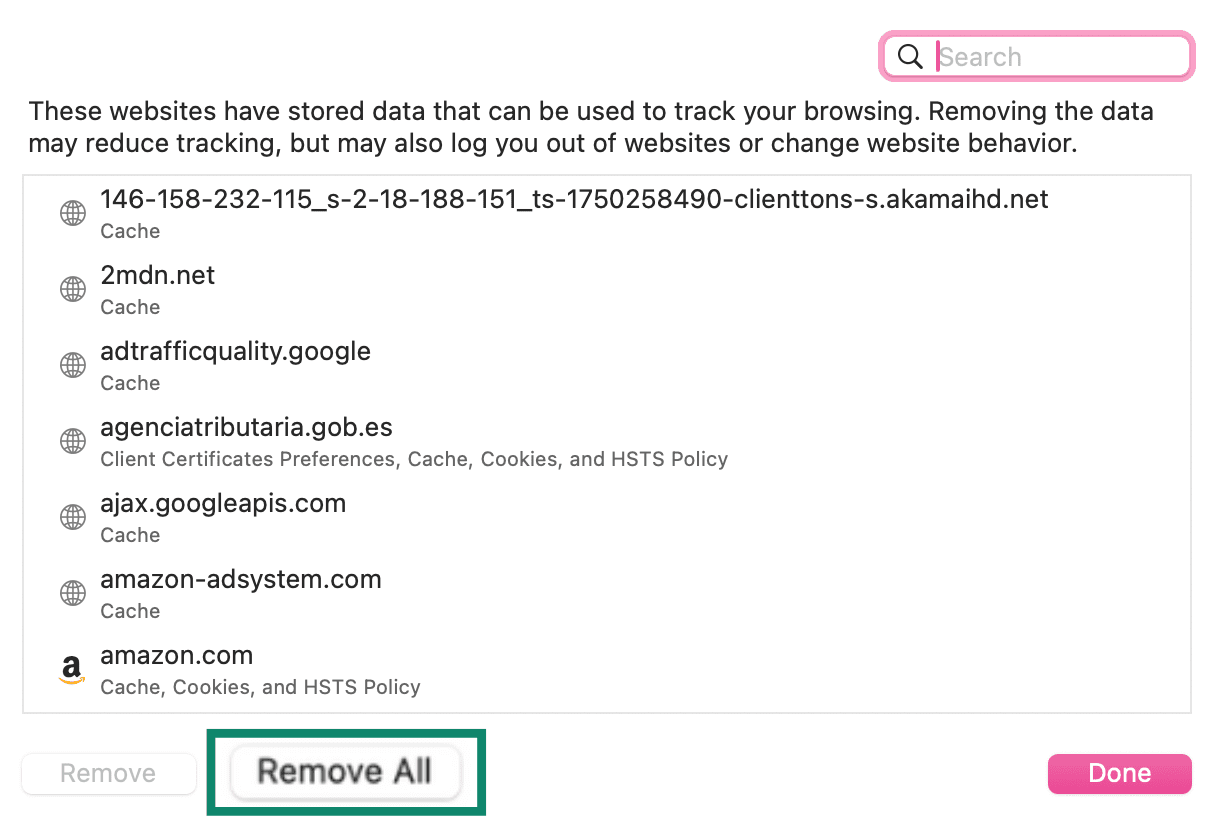Click the Done button
This screenshot has width=1224, height=816.
tap(1119, 773)
